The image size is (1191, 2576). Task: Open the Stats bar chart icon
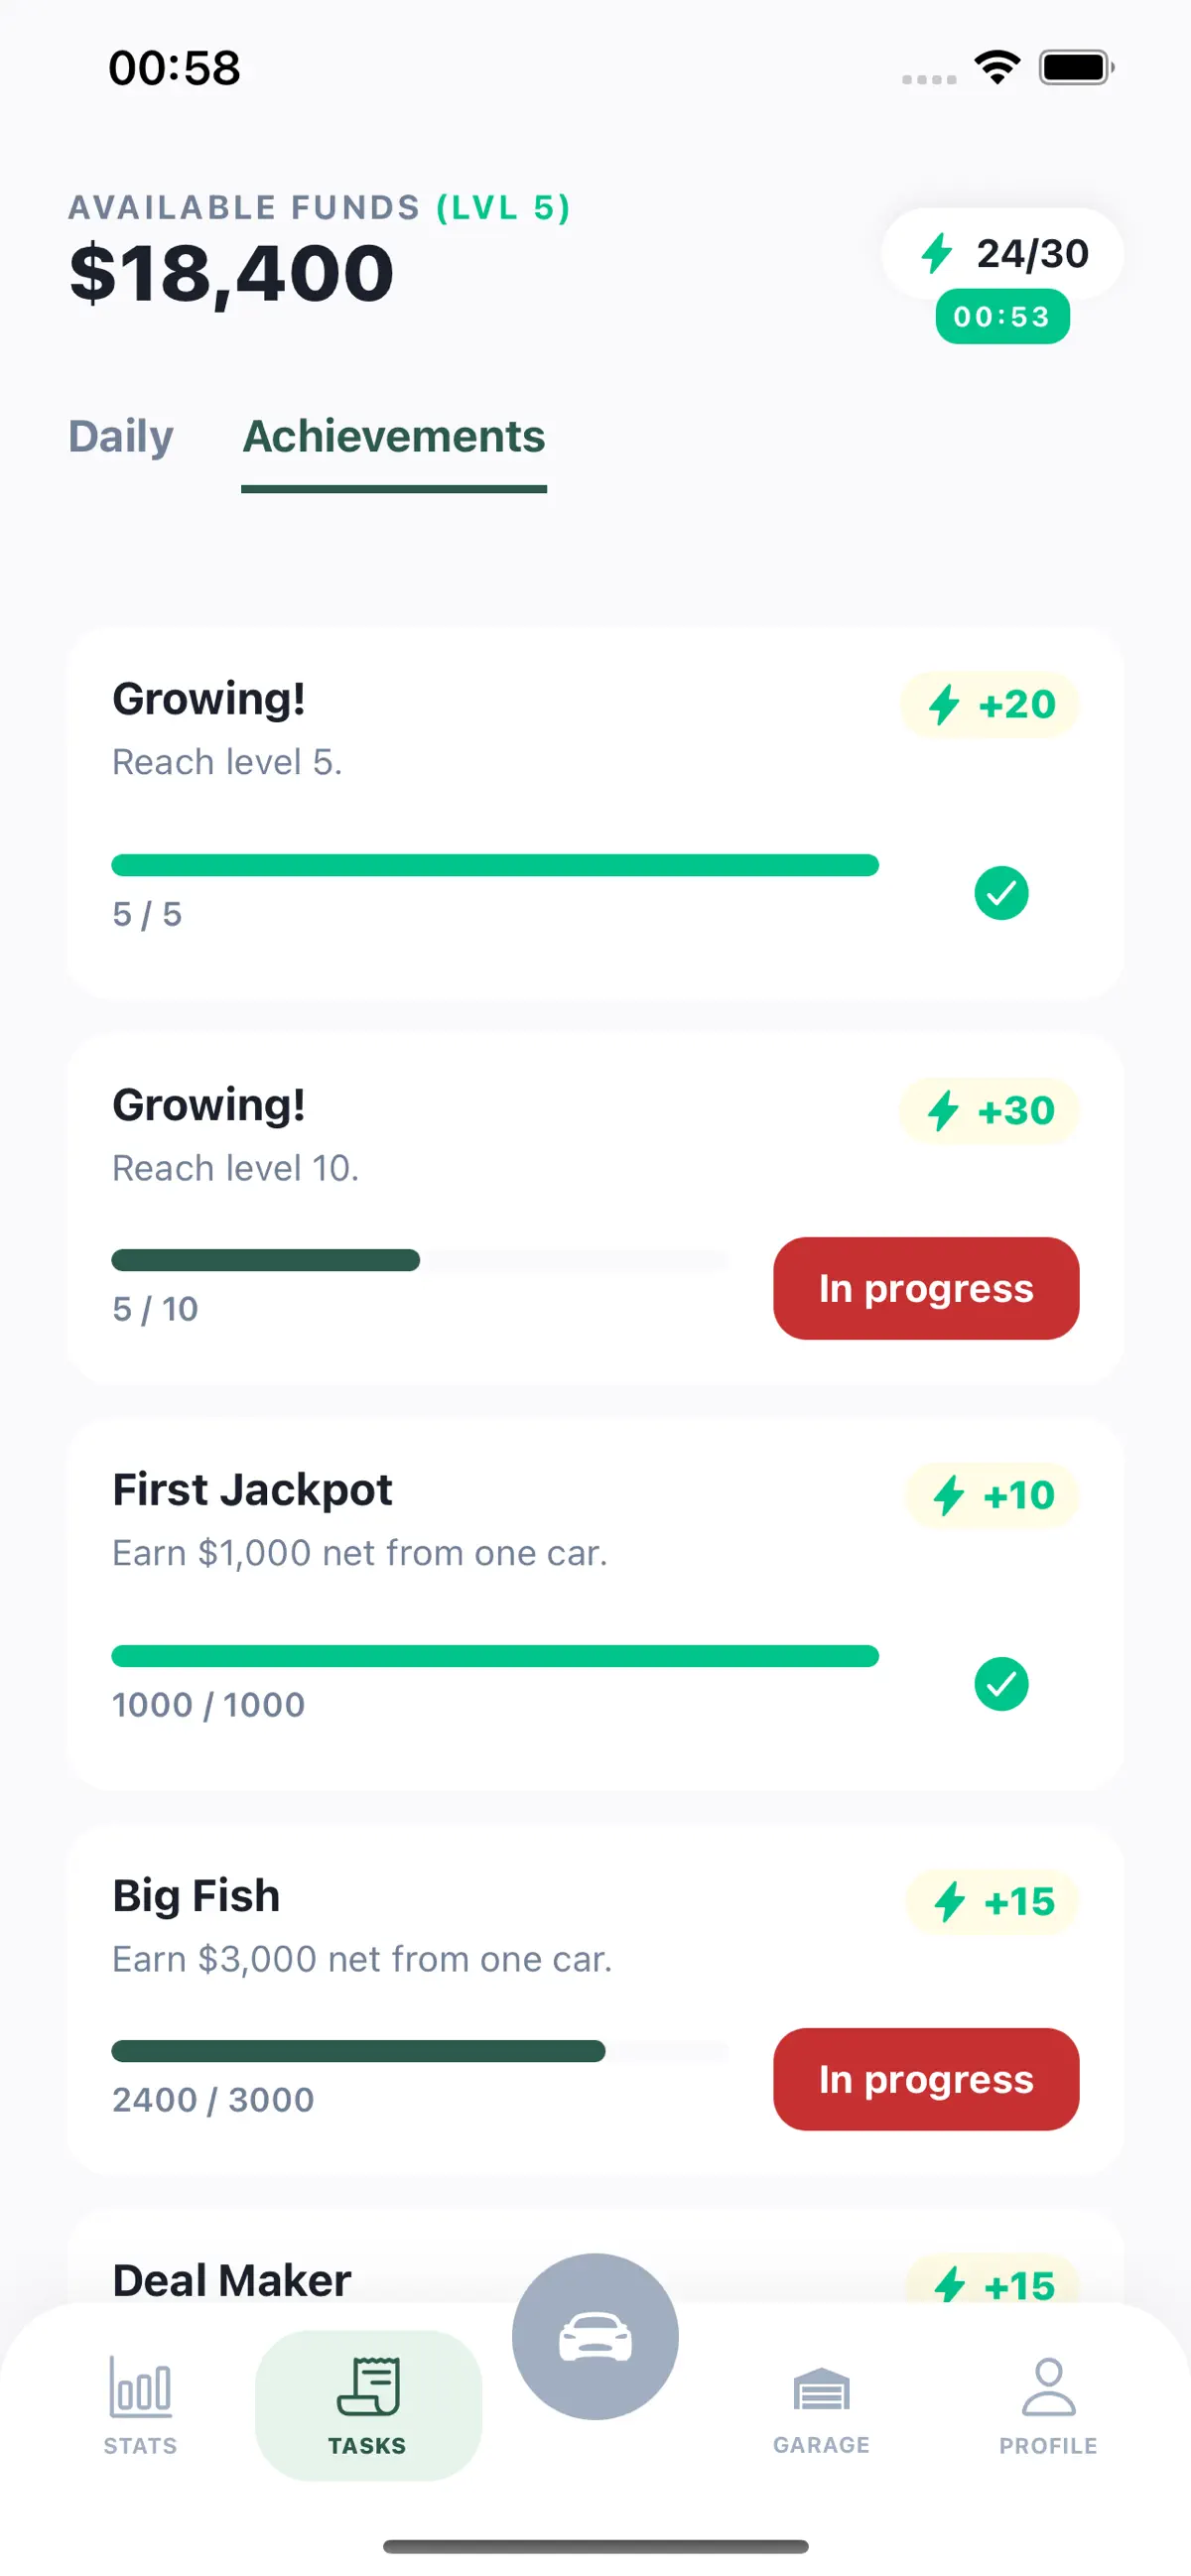[x=140, y=2386]
